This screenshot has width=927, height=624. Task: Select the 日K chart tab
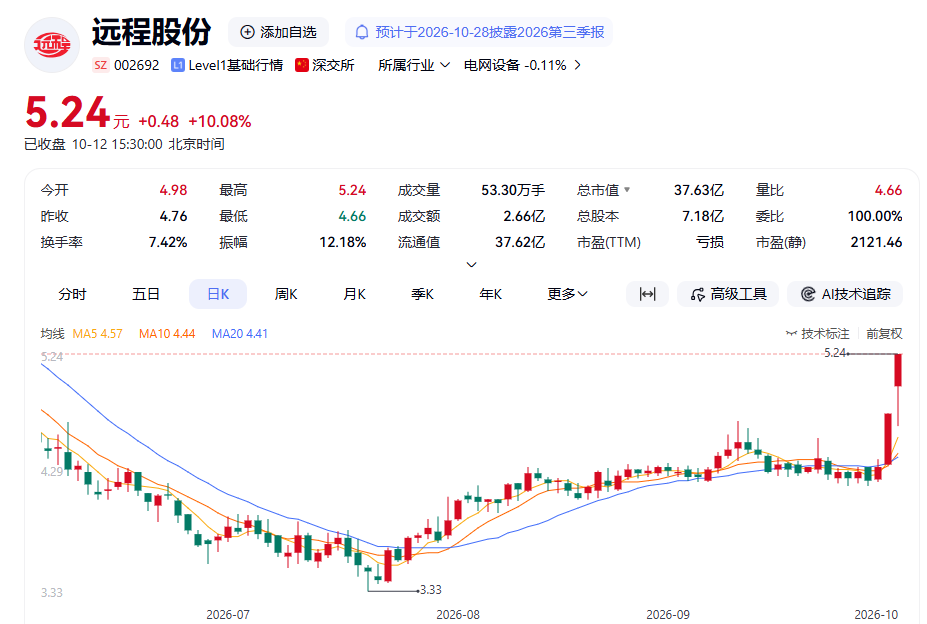[218, 294]
